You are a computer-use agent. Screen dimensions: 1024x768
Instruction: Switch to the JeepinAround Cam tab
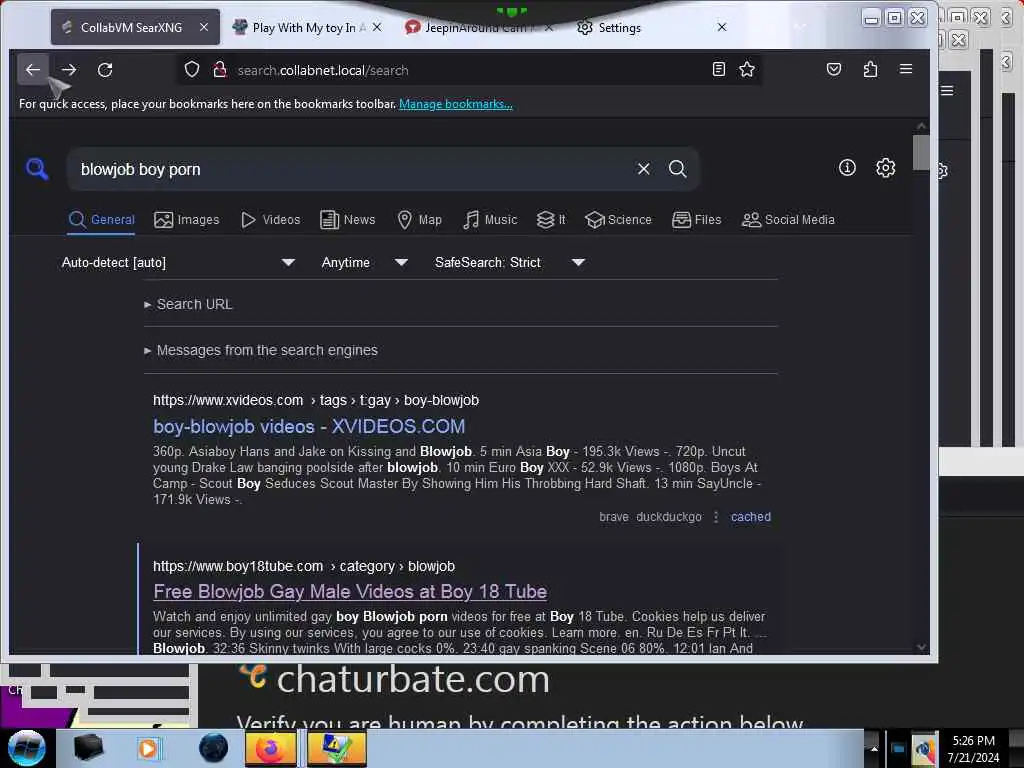click(x=478, y=27)
